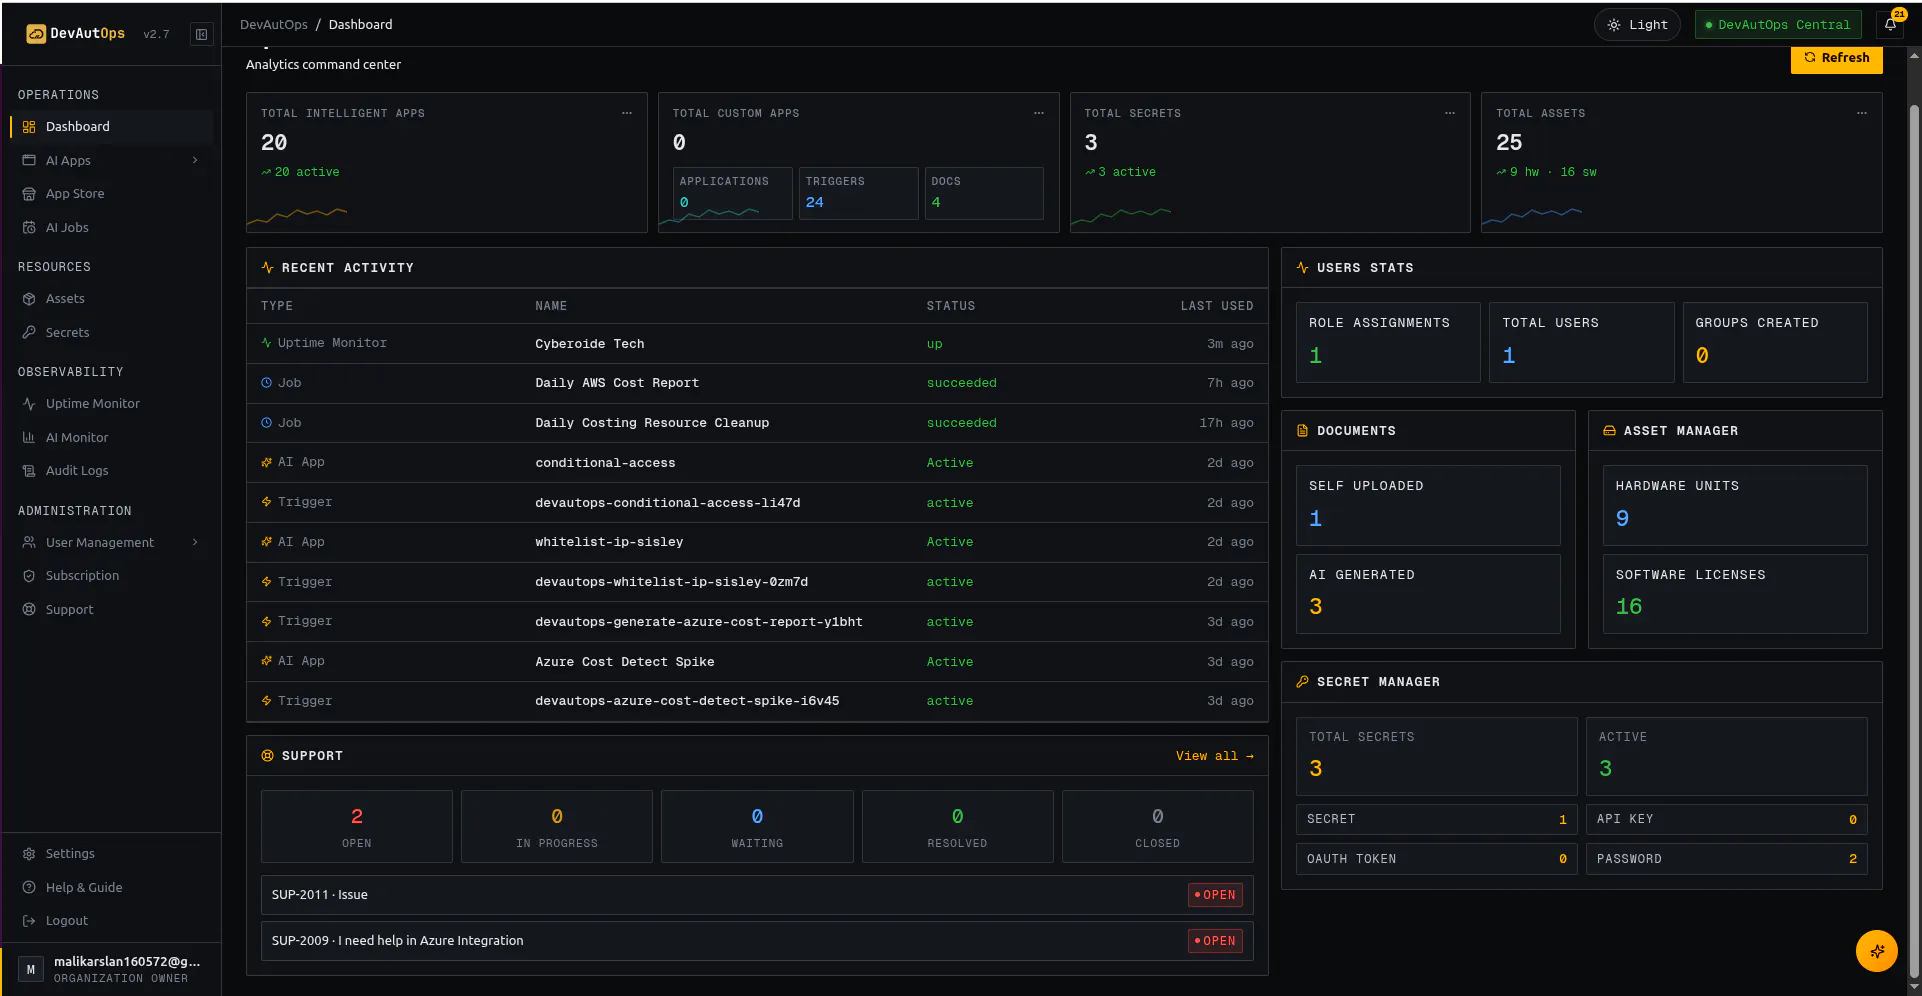
Task: Click the Asset Manager panel icon
Action: pos(1609,431)
